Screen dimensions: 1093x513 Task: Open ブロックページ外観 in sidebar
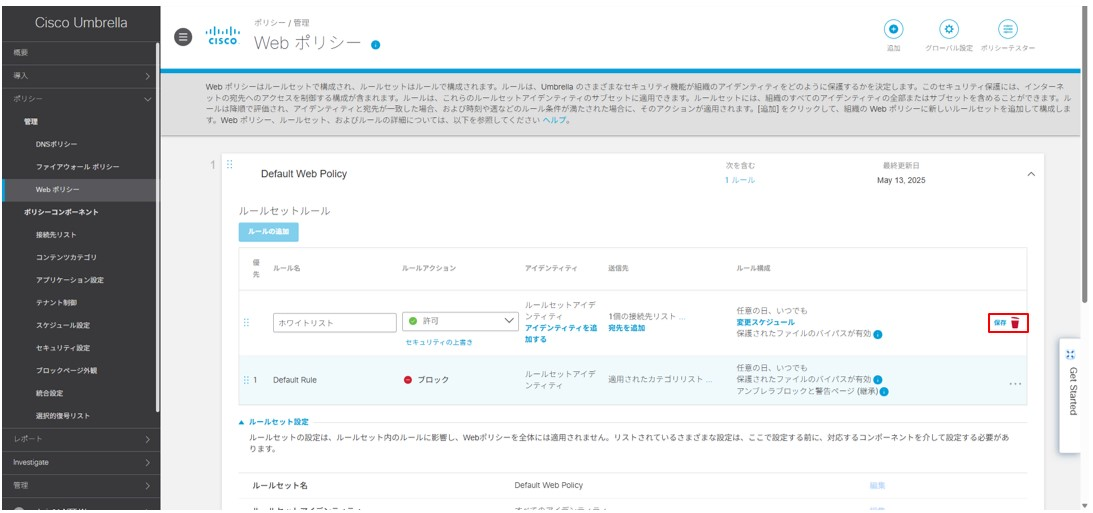click(66, 371)
